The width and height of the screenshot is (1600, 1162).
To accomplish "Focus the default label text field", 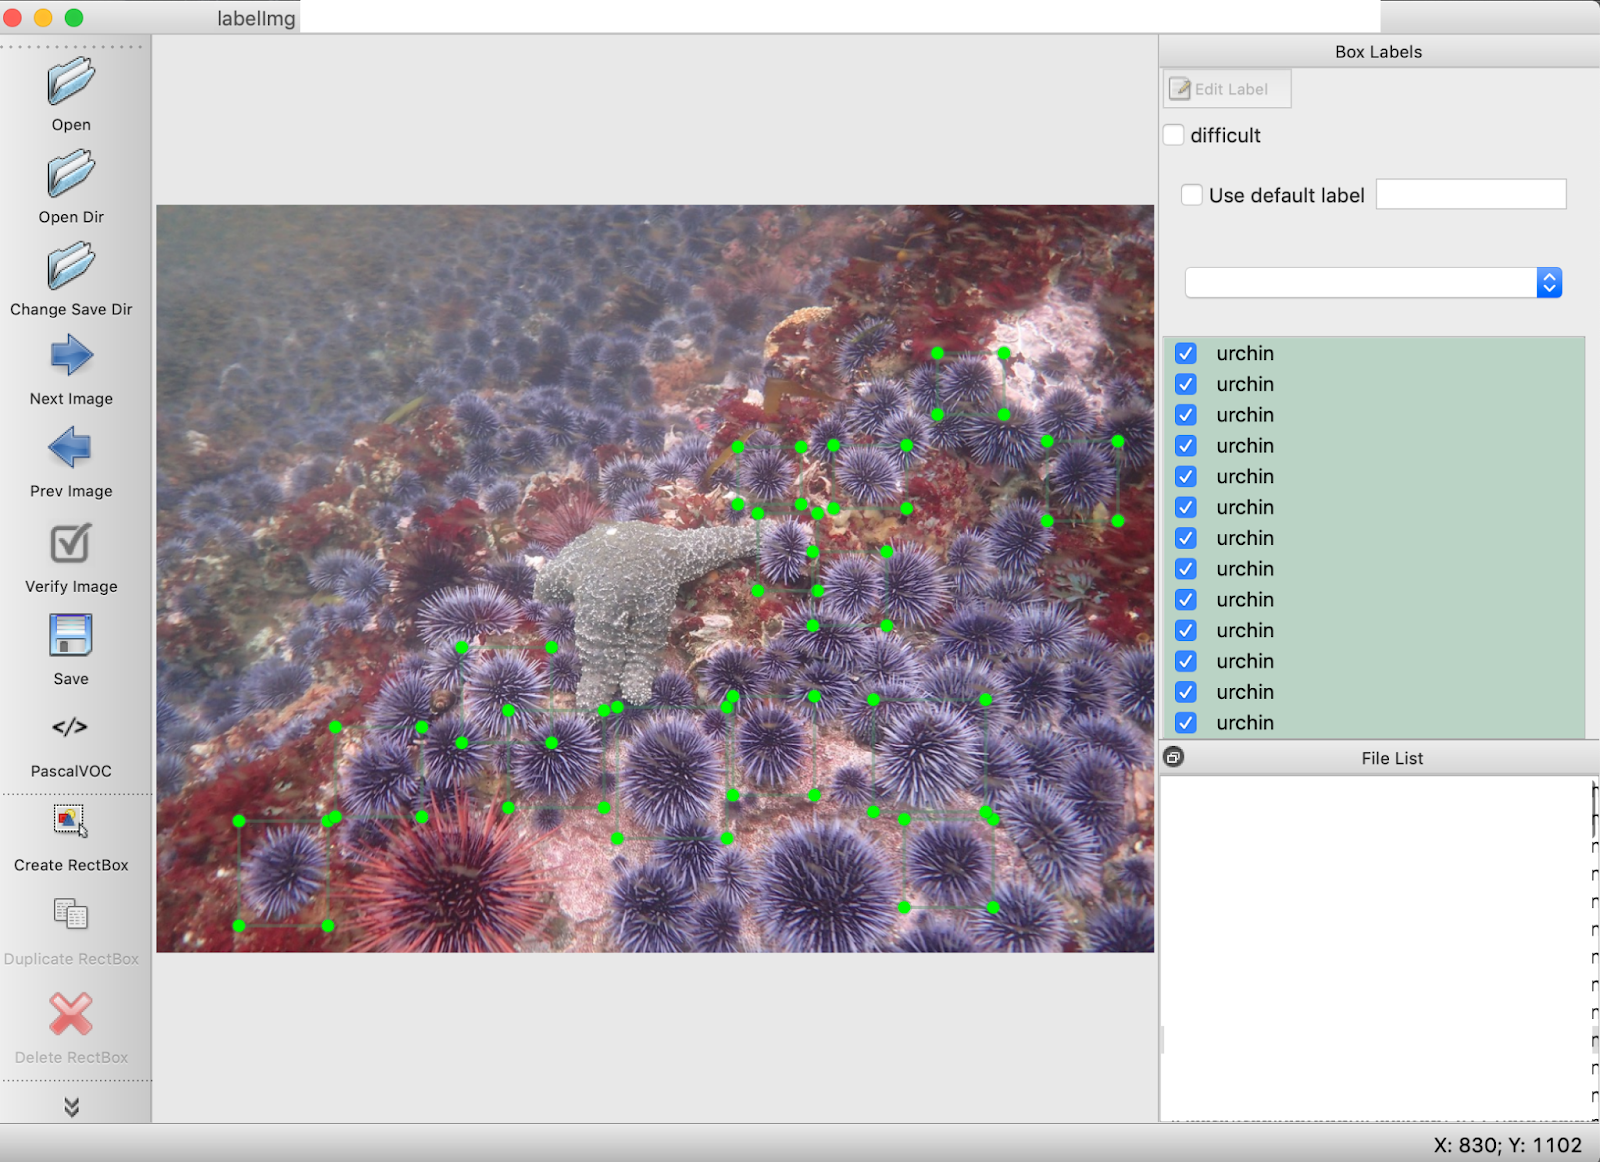I will pyautogui.click(x=1471, y=194).
